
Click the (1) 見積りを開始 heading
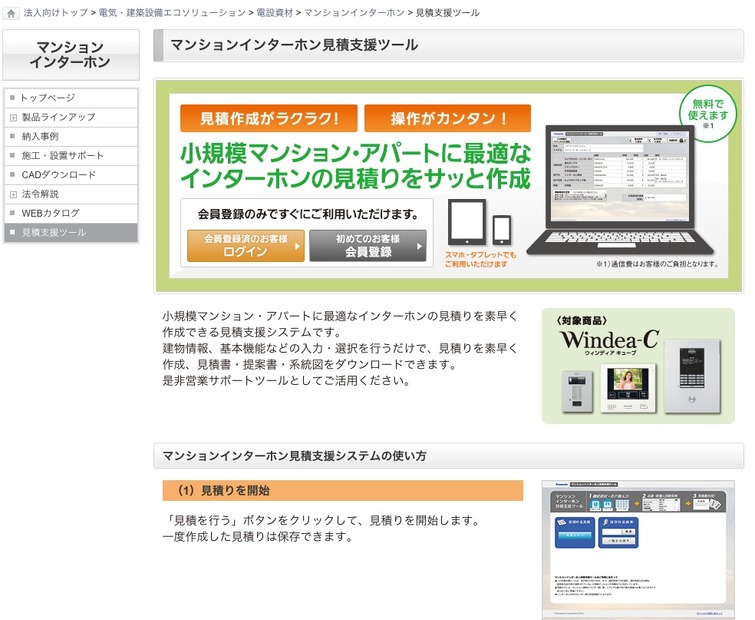click(343, 491)
